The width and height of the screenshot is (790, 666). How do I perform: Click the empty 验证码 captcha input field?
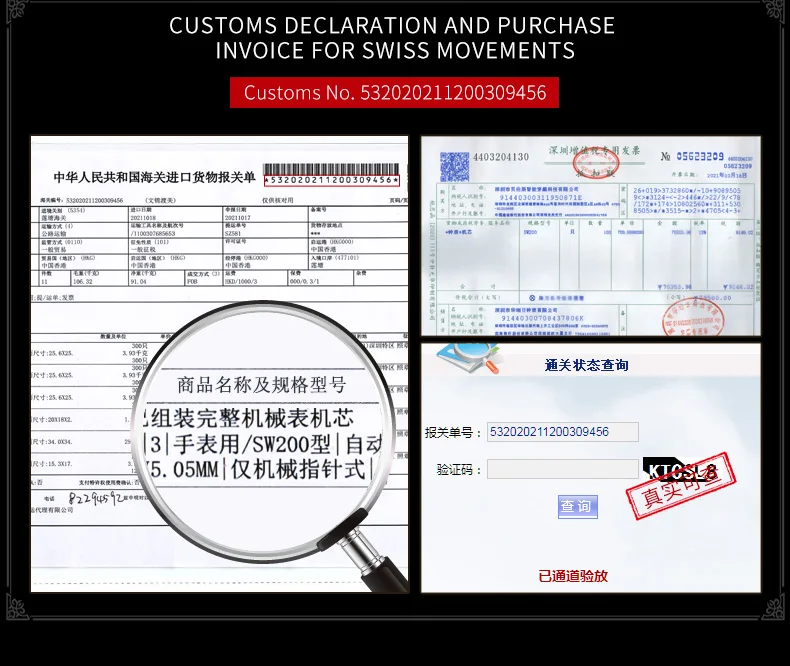point(562,469)
